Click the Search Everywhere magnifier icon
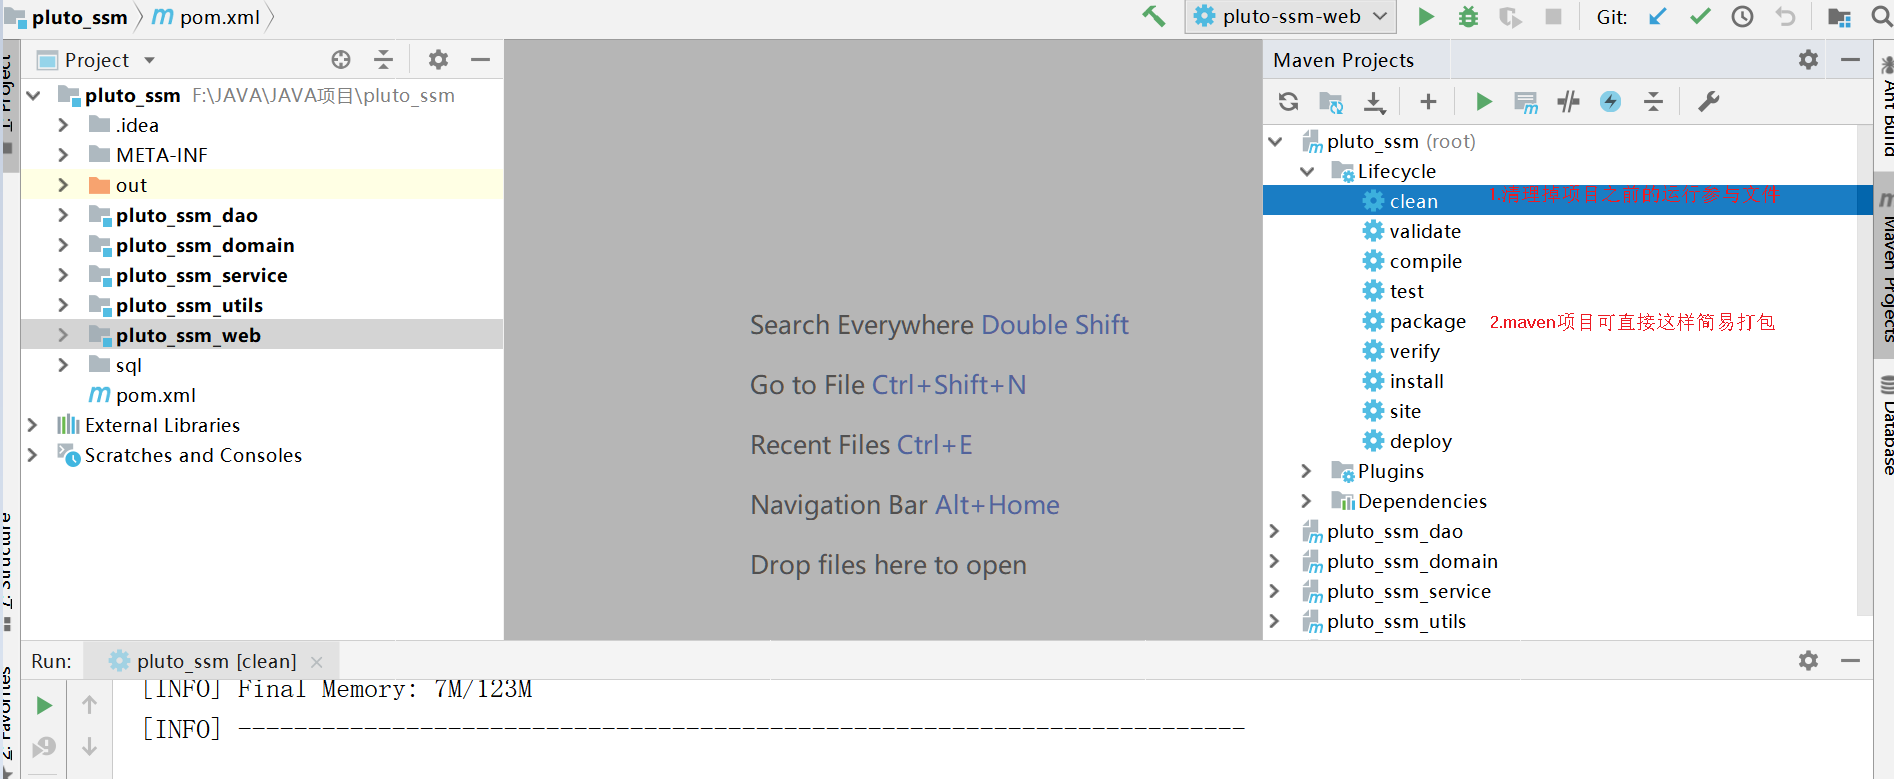Screen dimensions: 1894x779 (x=1881, y=17)
